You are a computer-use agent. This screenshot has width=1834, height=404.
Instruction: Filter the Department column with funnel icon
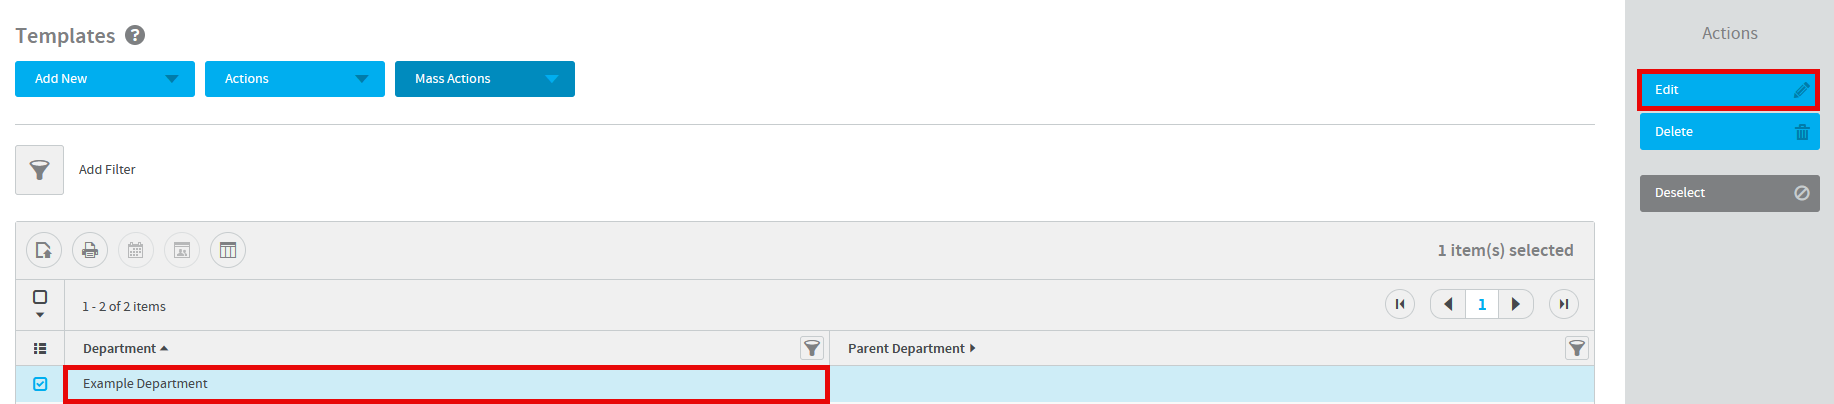click(x=812, y=348)
